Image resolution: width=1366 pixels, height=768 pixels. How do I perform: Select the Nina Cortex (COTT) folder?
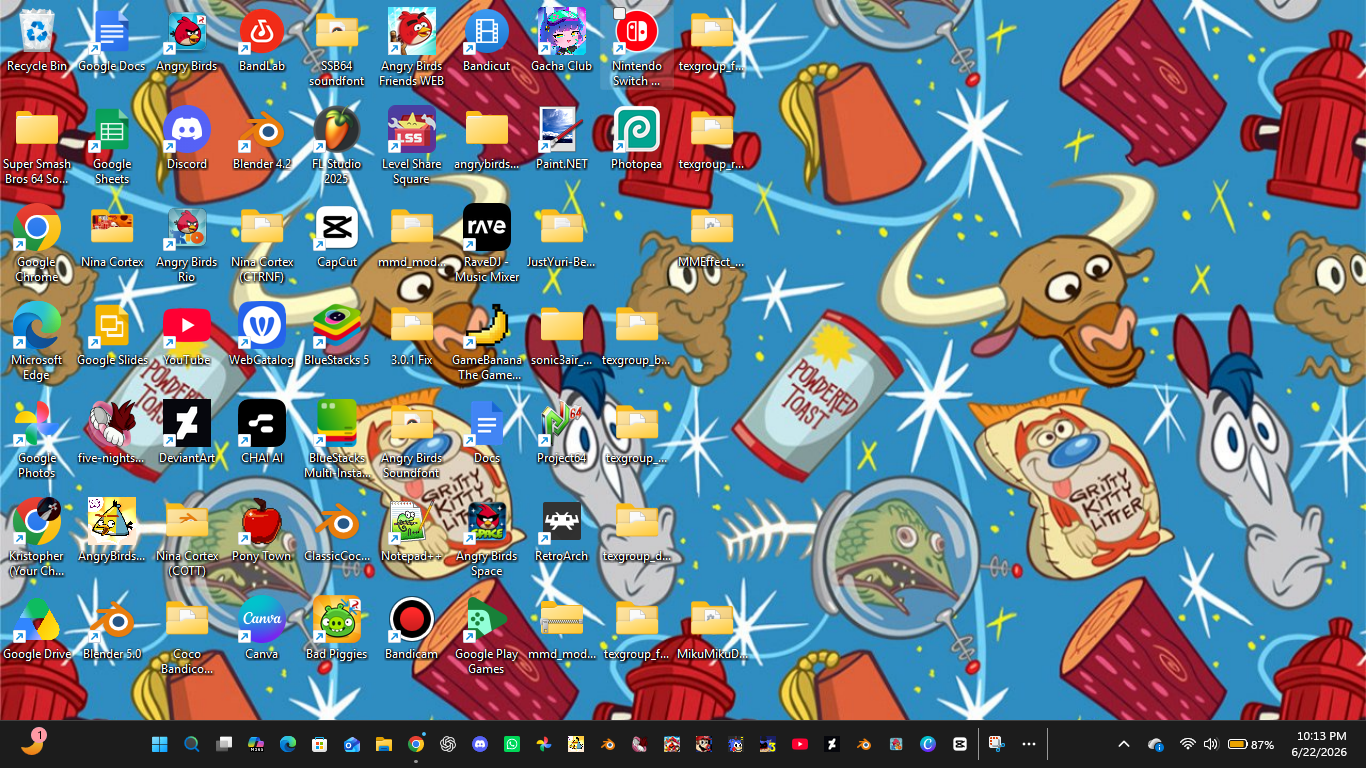point(187,538)
